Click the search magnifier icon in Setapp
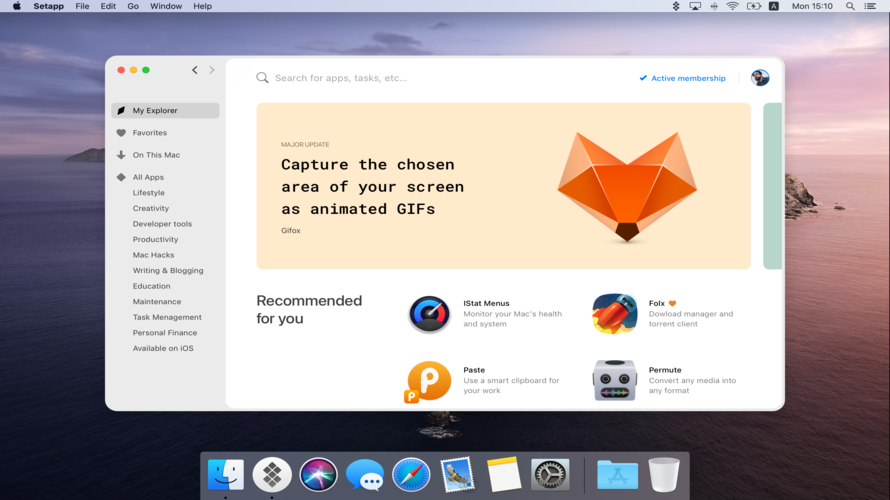This screenshot has height=500, width=890. tap(262, 78)
